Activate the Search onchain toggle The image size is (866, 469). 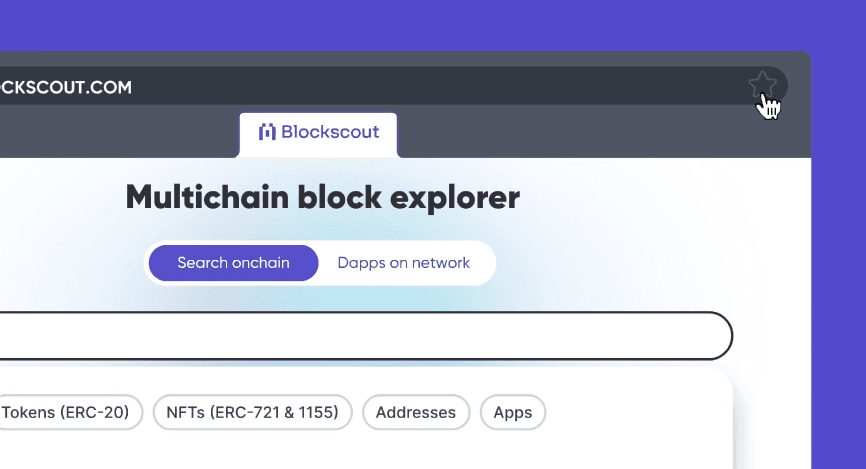pyautogui.click(x=234, y=263)
